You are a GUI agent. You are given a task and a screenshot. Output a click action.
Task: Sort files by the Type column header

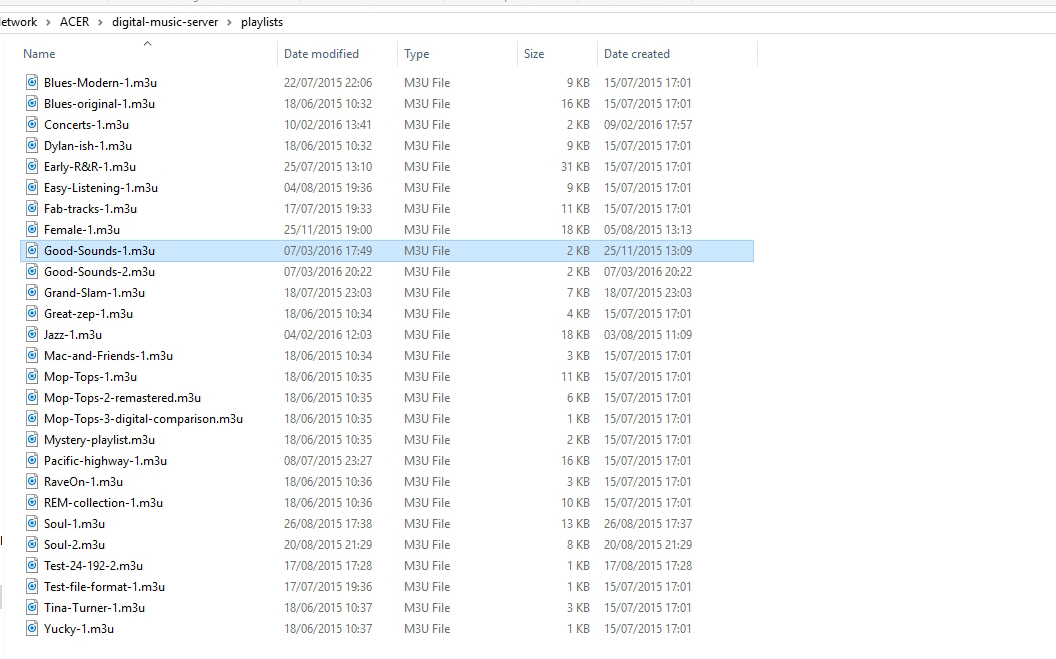[415, 53]
